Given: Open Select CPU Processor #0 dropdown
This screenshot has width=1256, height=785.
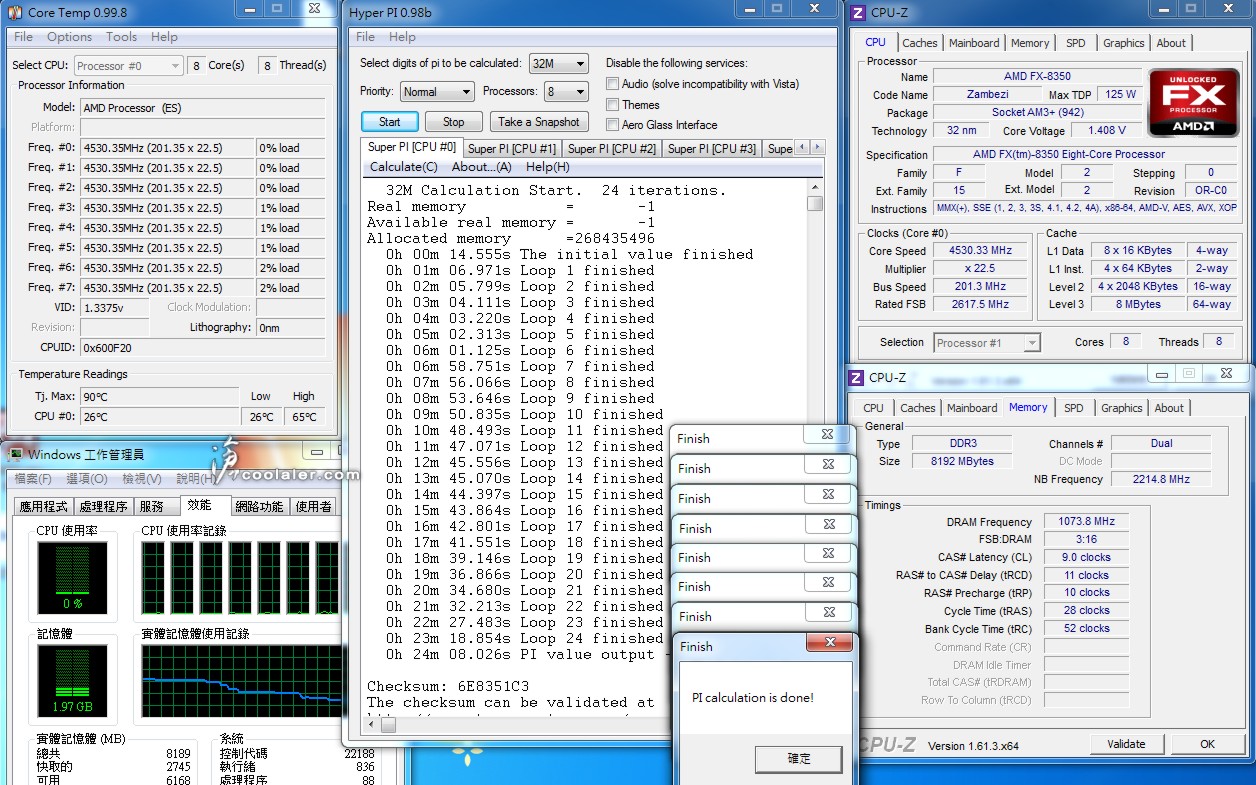Looking at the screenshot, I should coord(128,65).
